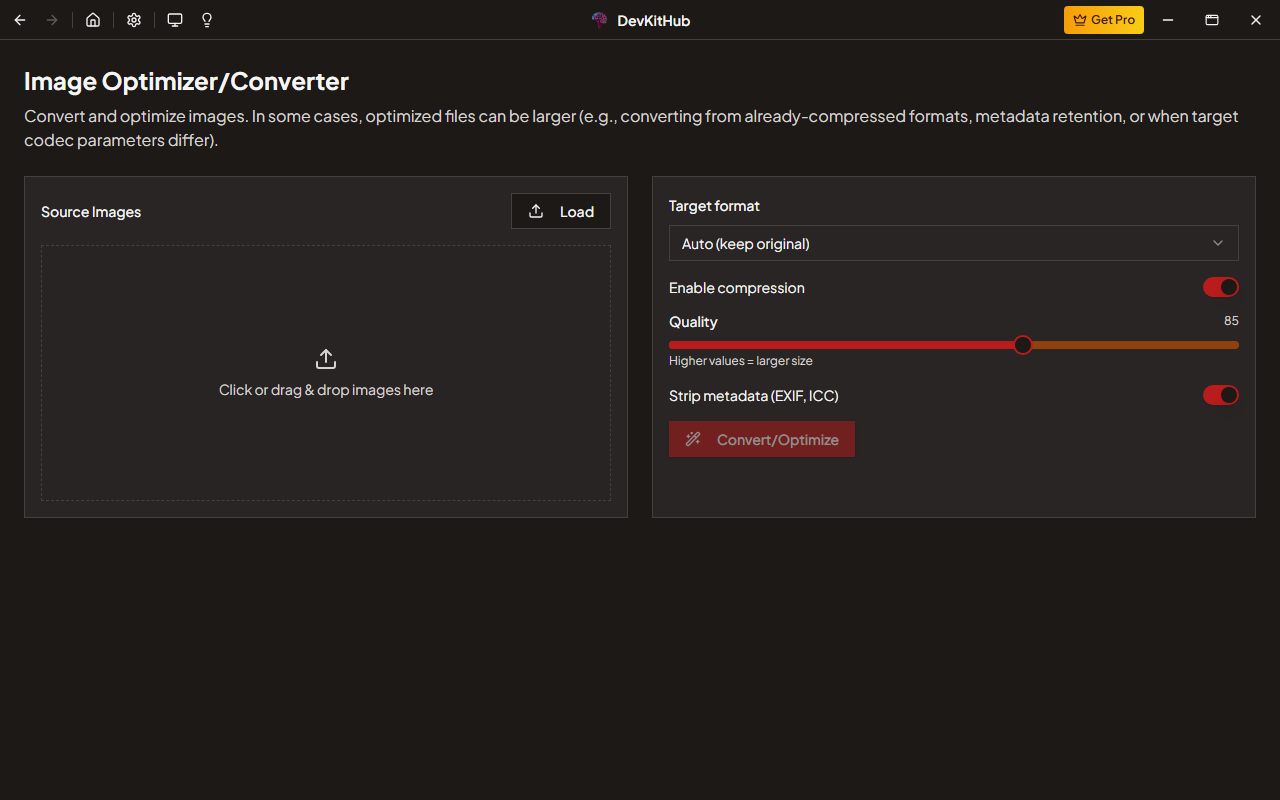The image size is (1280, 800).
Task: Click the monitor display icon
Action: pyautogui.click(x=175, y=20)
